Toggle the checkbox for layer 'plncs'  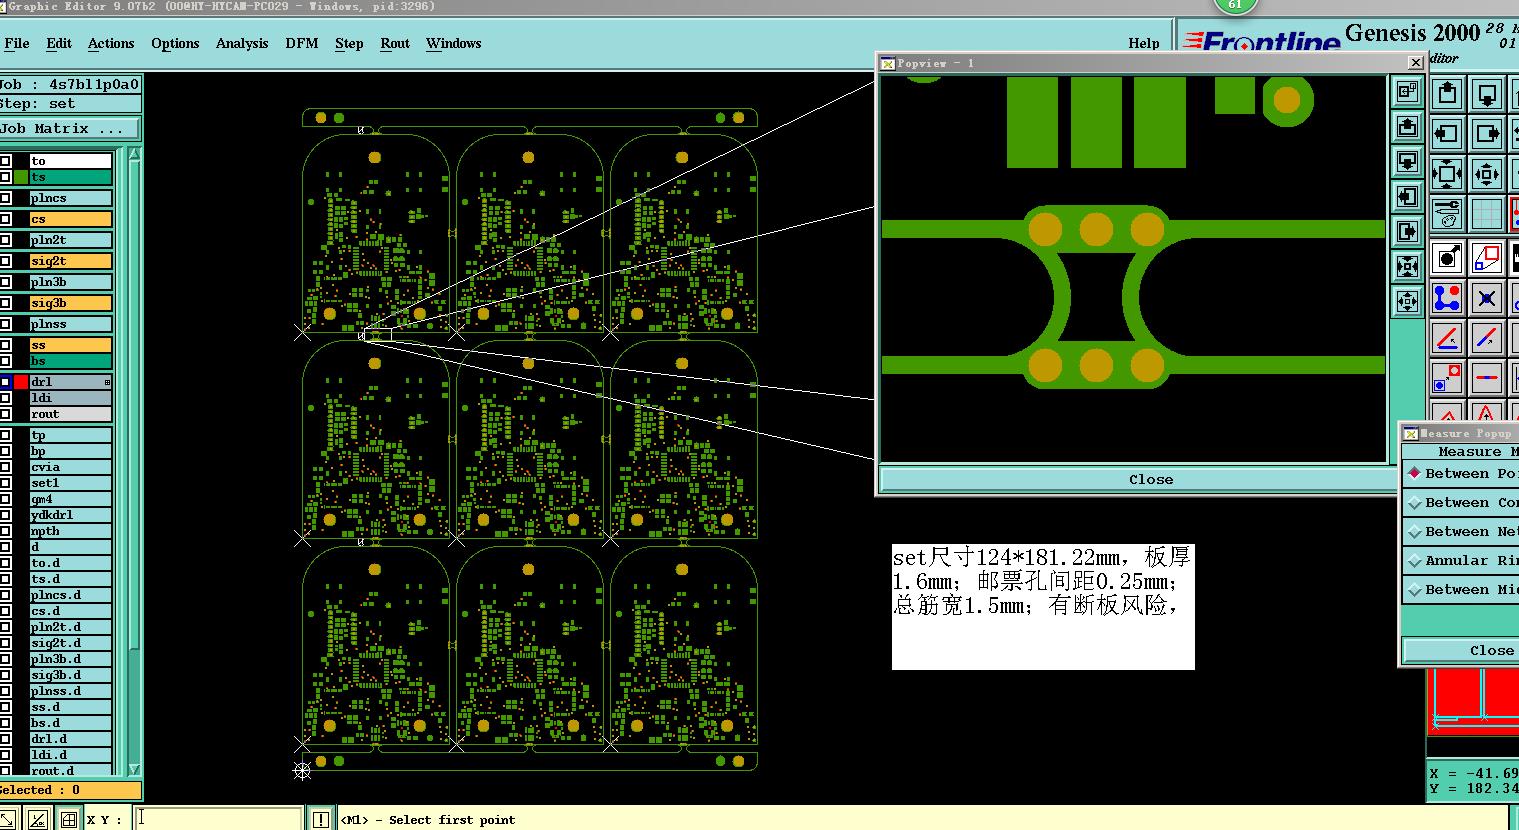click(6, 198)
